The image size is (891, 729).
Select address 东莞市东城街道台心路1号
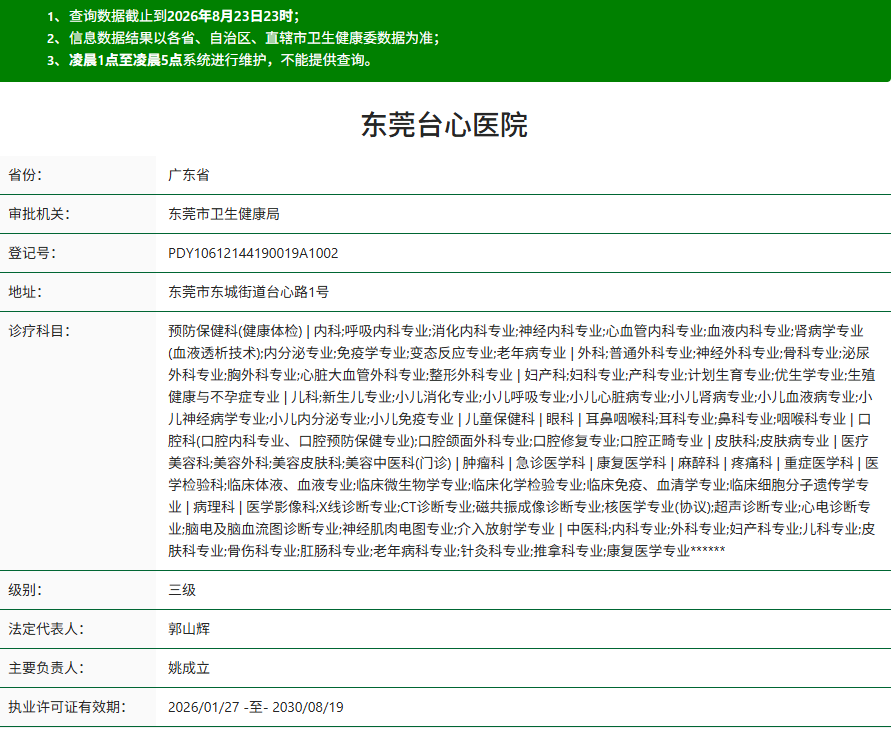click(248, 292)
